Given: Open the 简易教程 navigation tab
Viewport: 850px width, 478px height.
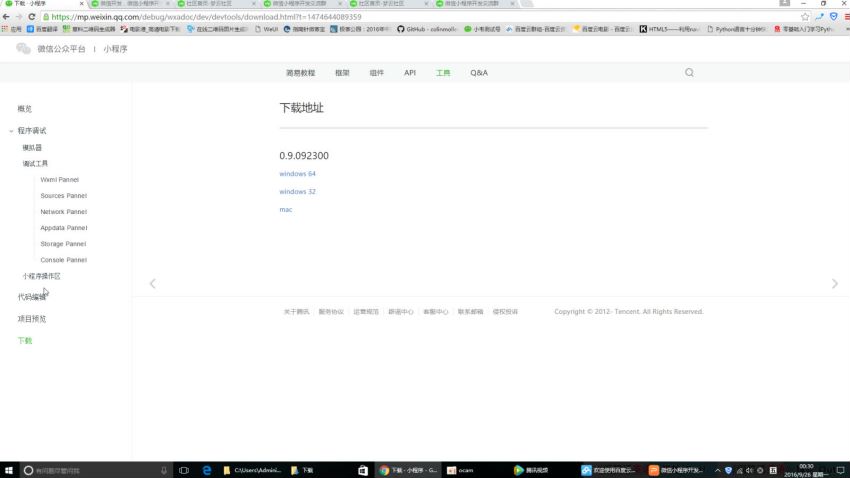Looking at the screenshot, I should pyautogui.click(x=300, y=73).
